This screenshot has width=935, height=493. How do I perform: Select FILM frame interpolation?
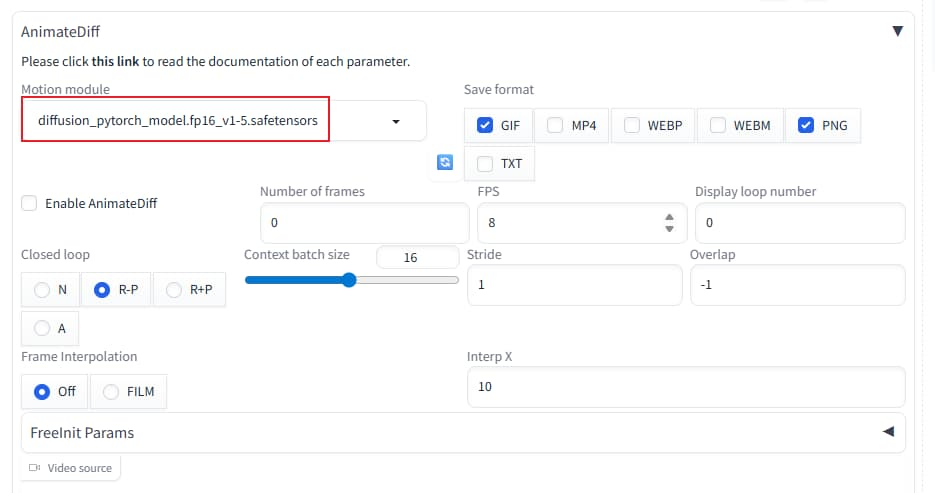tap(111, 391)
